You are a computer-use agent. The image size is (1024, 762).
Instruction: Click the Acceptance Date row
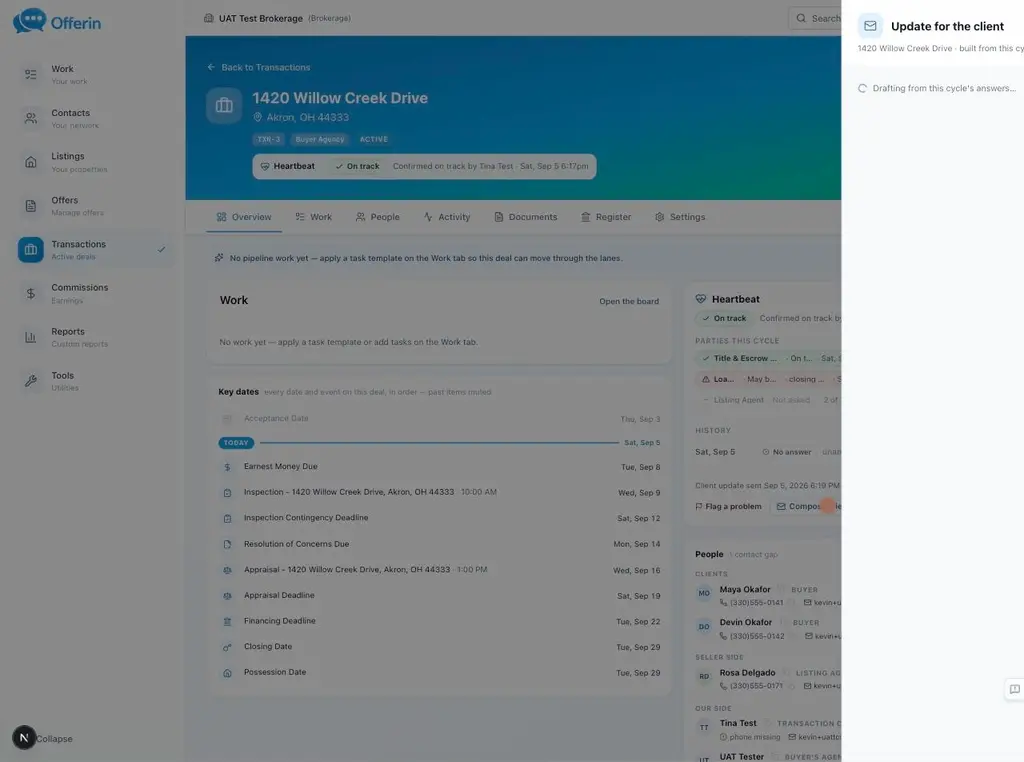tap(441, 419)
